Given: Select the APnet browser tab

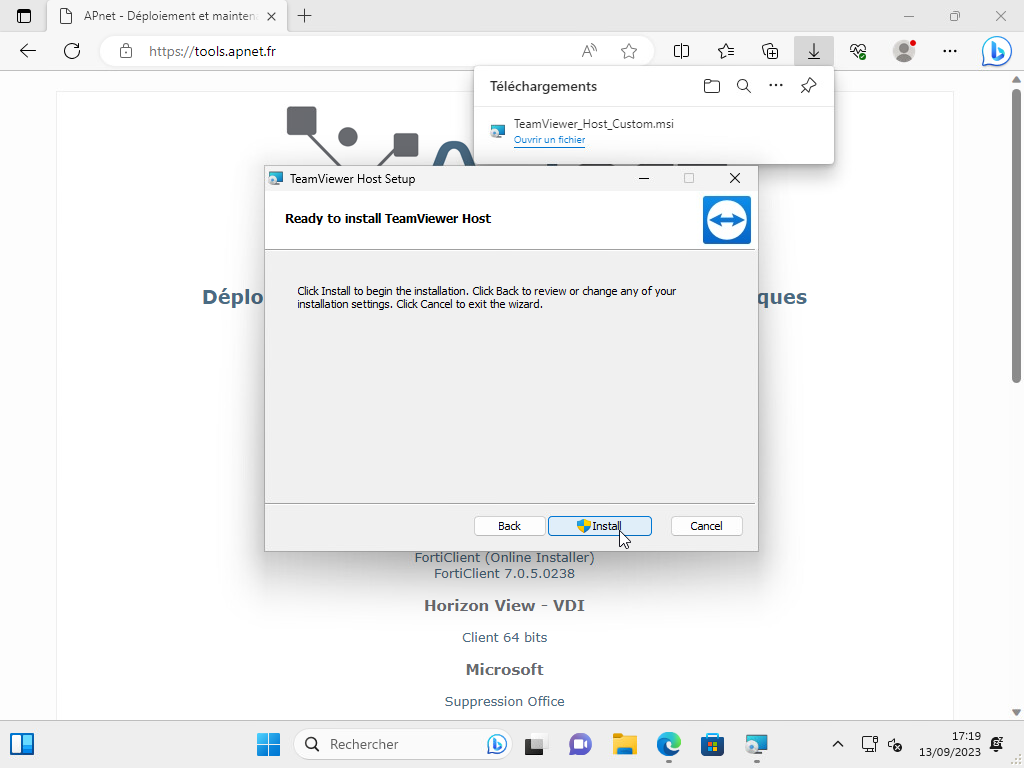Looking at the screenshot, I should click(x=168, y=16).
